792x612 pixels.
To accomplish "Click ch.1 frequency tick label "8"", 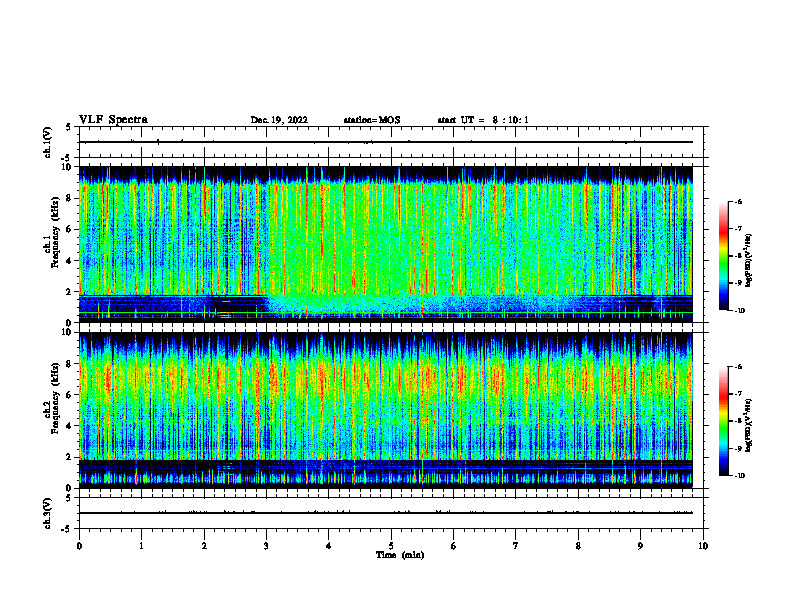I will (69, 198).
